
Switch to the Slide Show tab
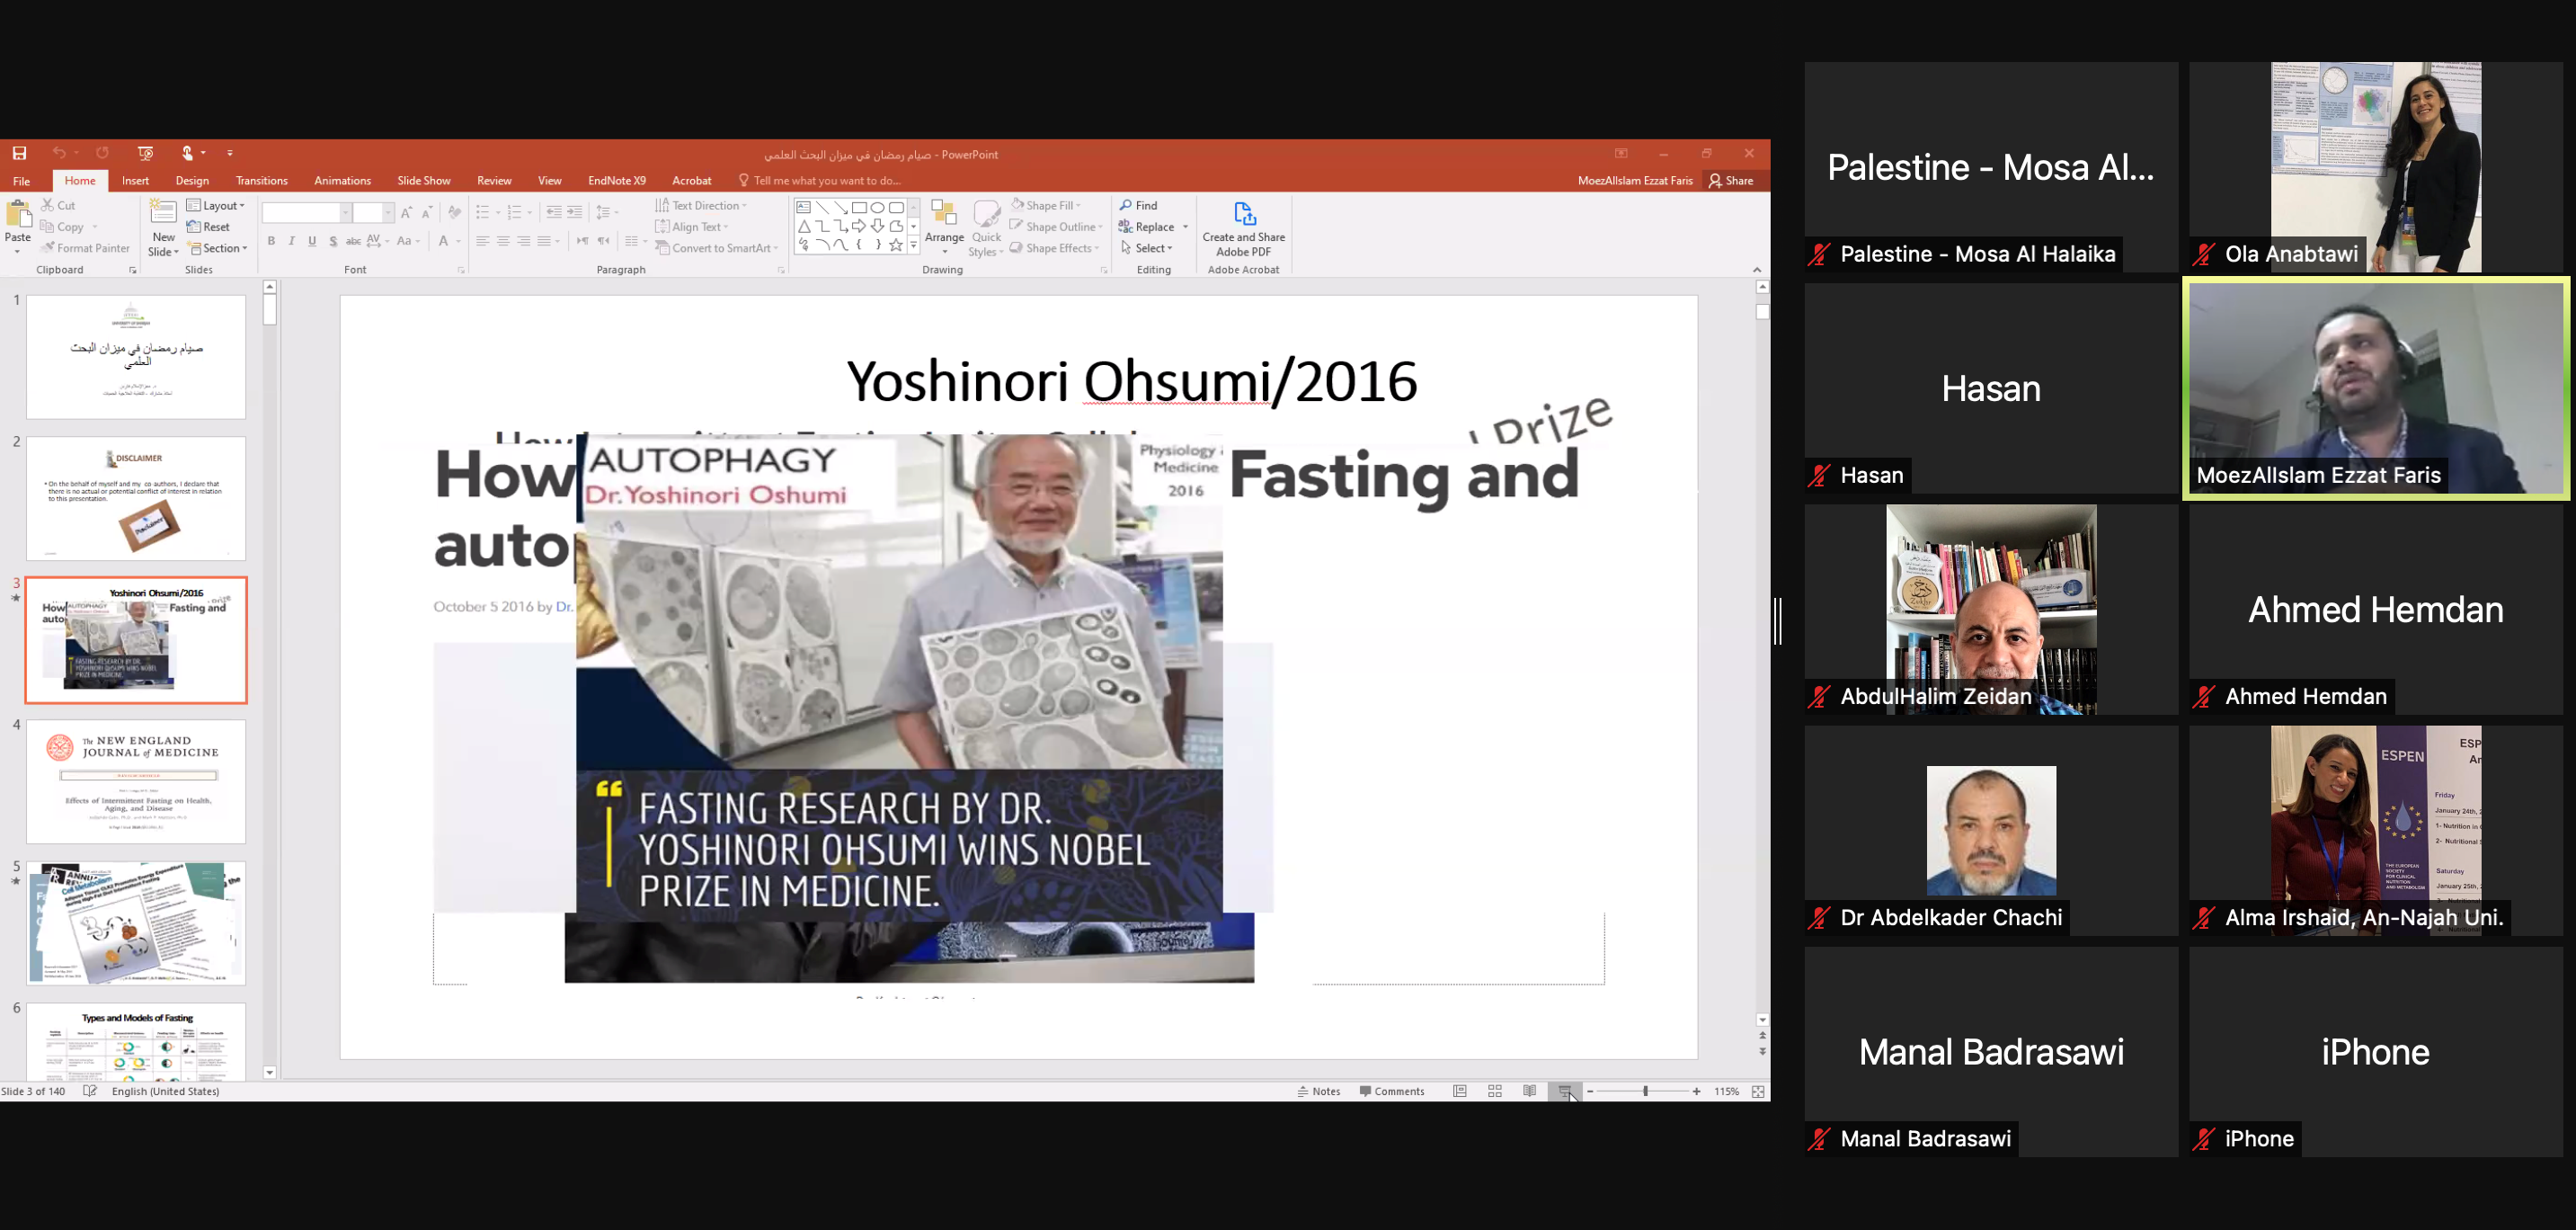[x=423, y=181]
